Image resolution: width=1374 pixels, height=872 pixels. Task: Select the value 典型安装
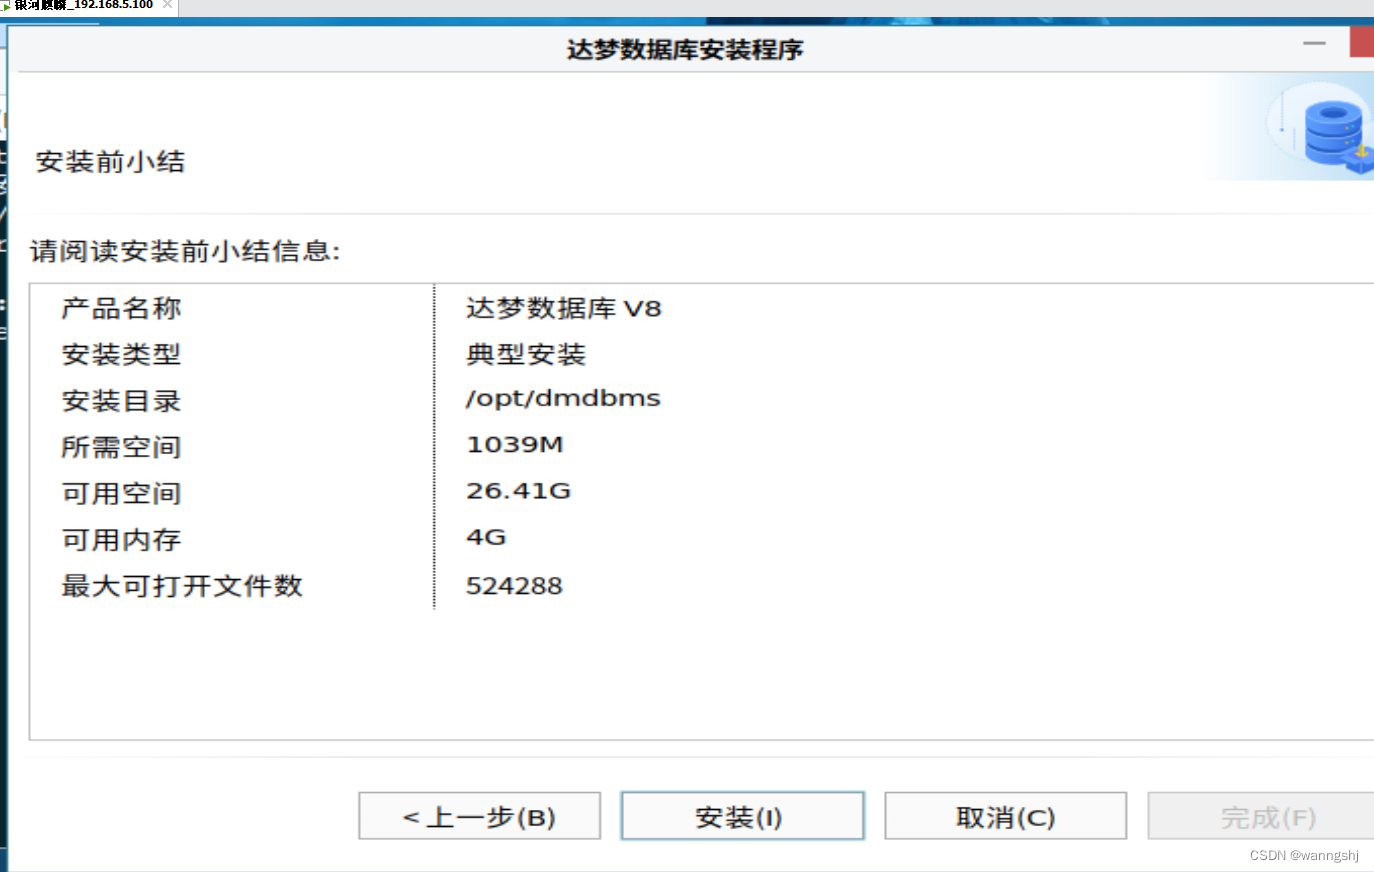(526, 354)
